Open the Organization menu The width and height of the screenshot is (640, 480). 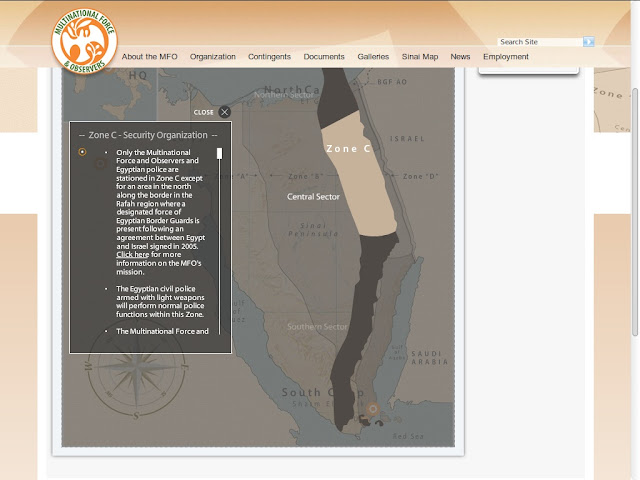point(213,57)
